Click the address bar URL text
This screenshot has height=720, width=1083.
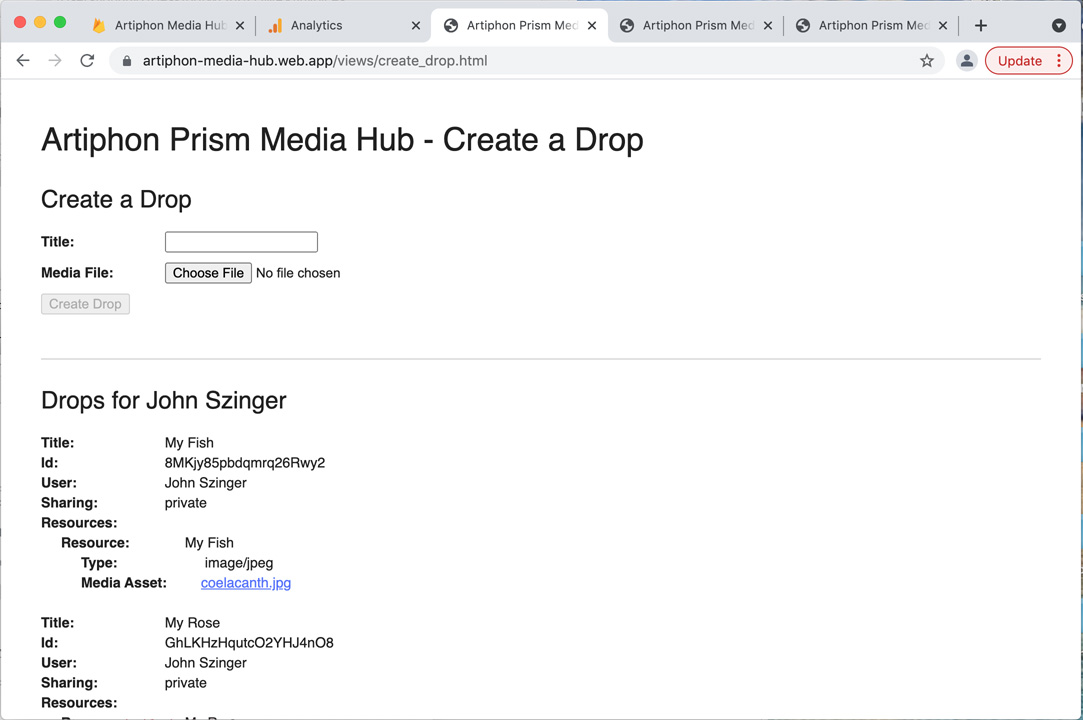(x=315, y=61)
